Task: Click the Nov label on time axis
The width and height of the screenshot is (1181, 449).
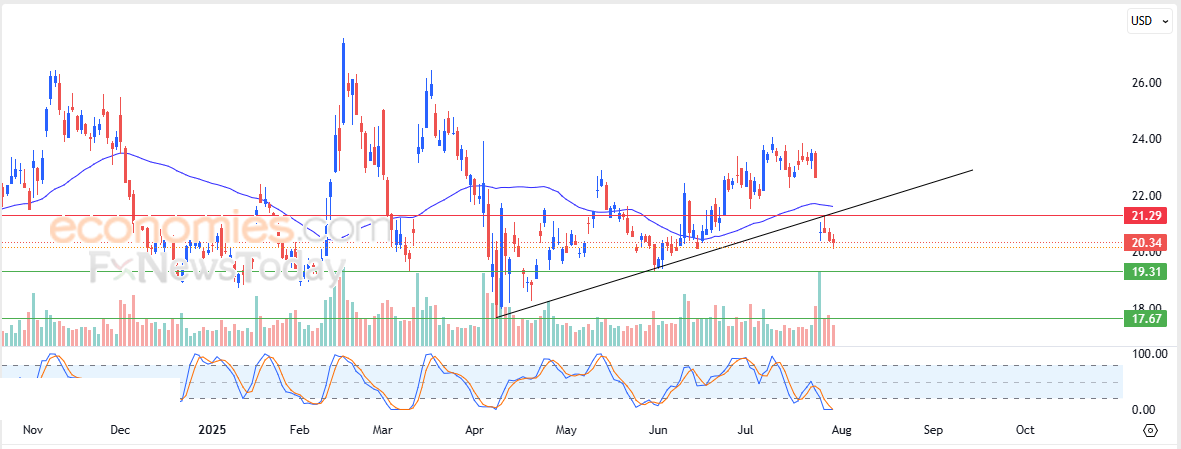Action: point(32,430)
